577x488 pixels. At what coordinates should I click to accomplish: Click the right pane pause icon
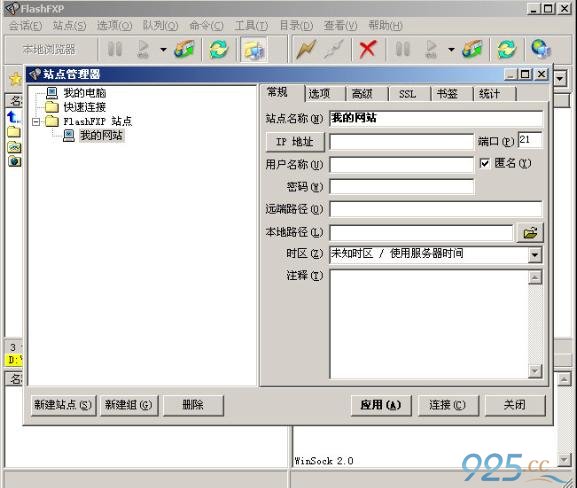point(403,49)
